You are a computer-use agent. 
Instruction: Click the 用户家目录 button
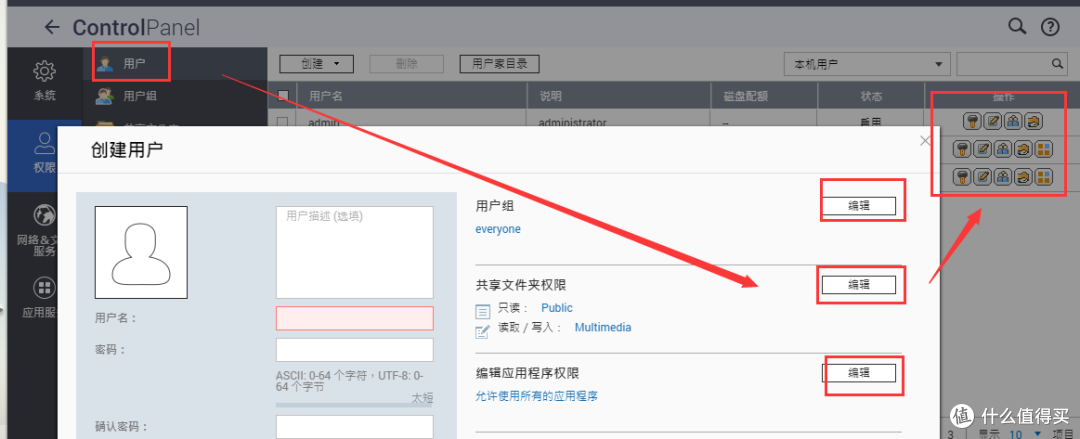point(499,64)
